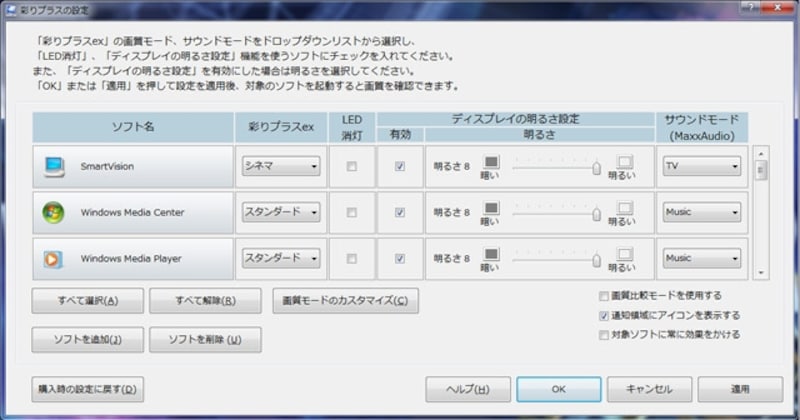Click the dark (暗い) icon in SmartVision row
This screenshot has width=800, height=420.
coord(491,162)
